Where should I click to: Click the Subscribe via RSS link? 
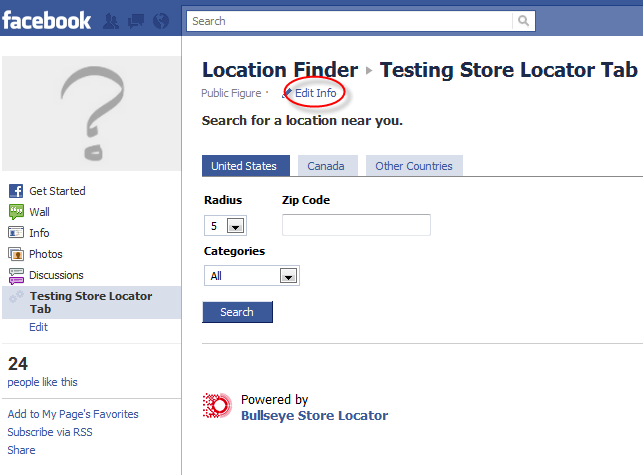tap(50, 432)
